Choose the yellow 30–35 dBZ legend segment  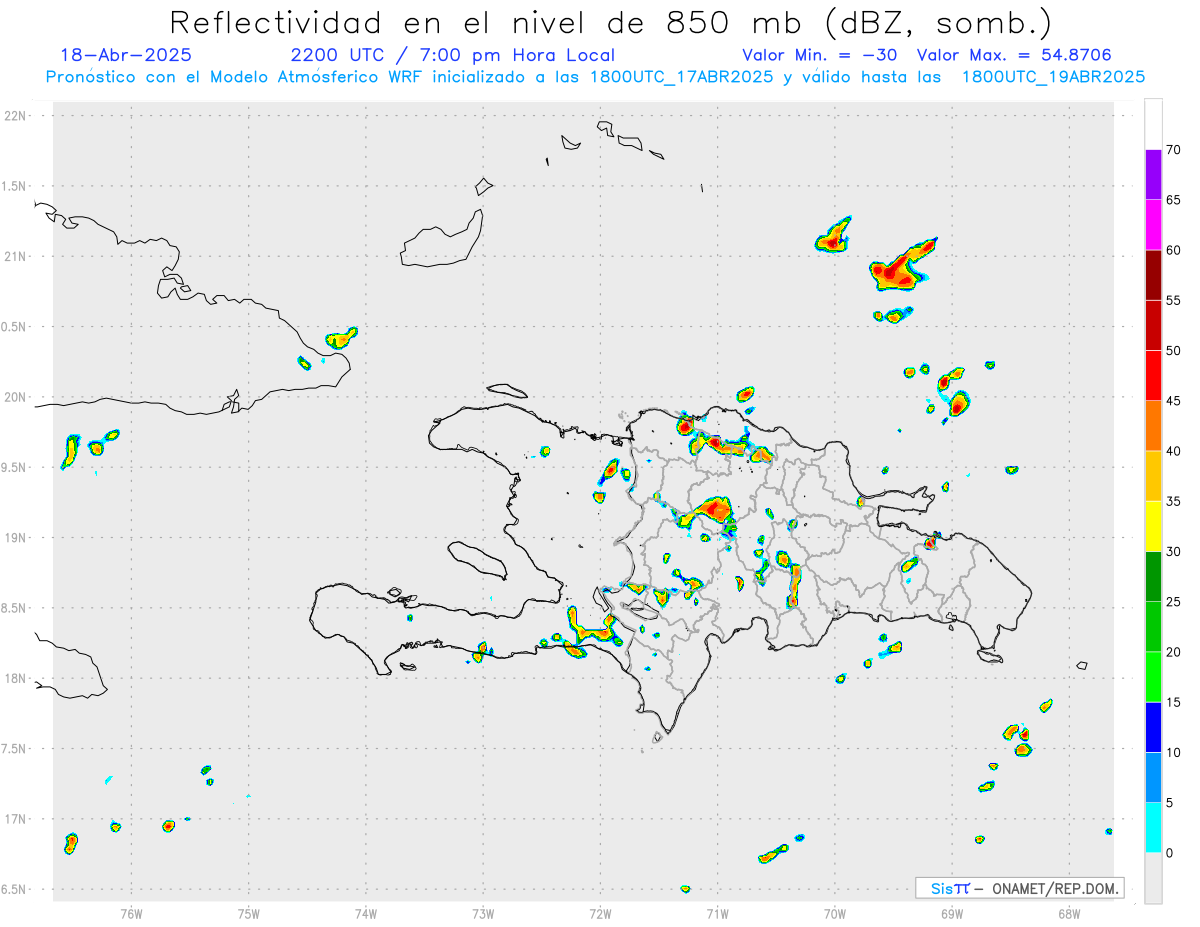(x=1153, y=527)
